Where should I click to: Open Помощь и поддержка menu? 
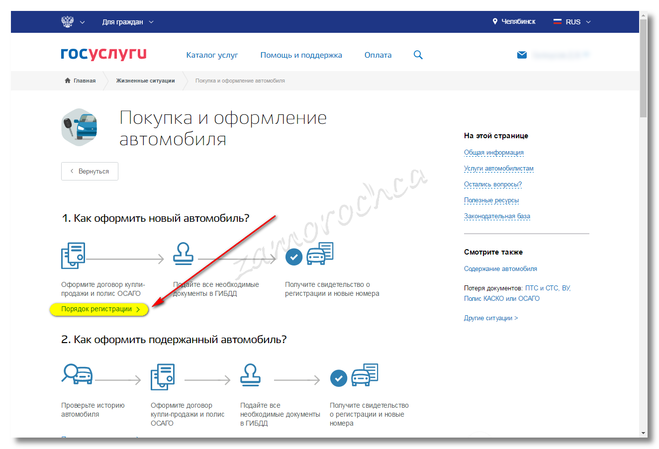301,55
